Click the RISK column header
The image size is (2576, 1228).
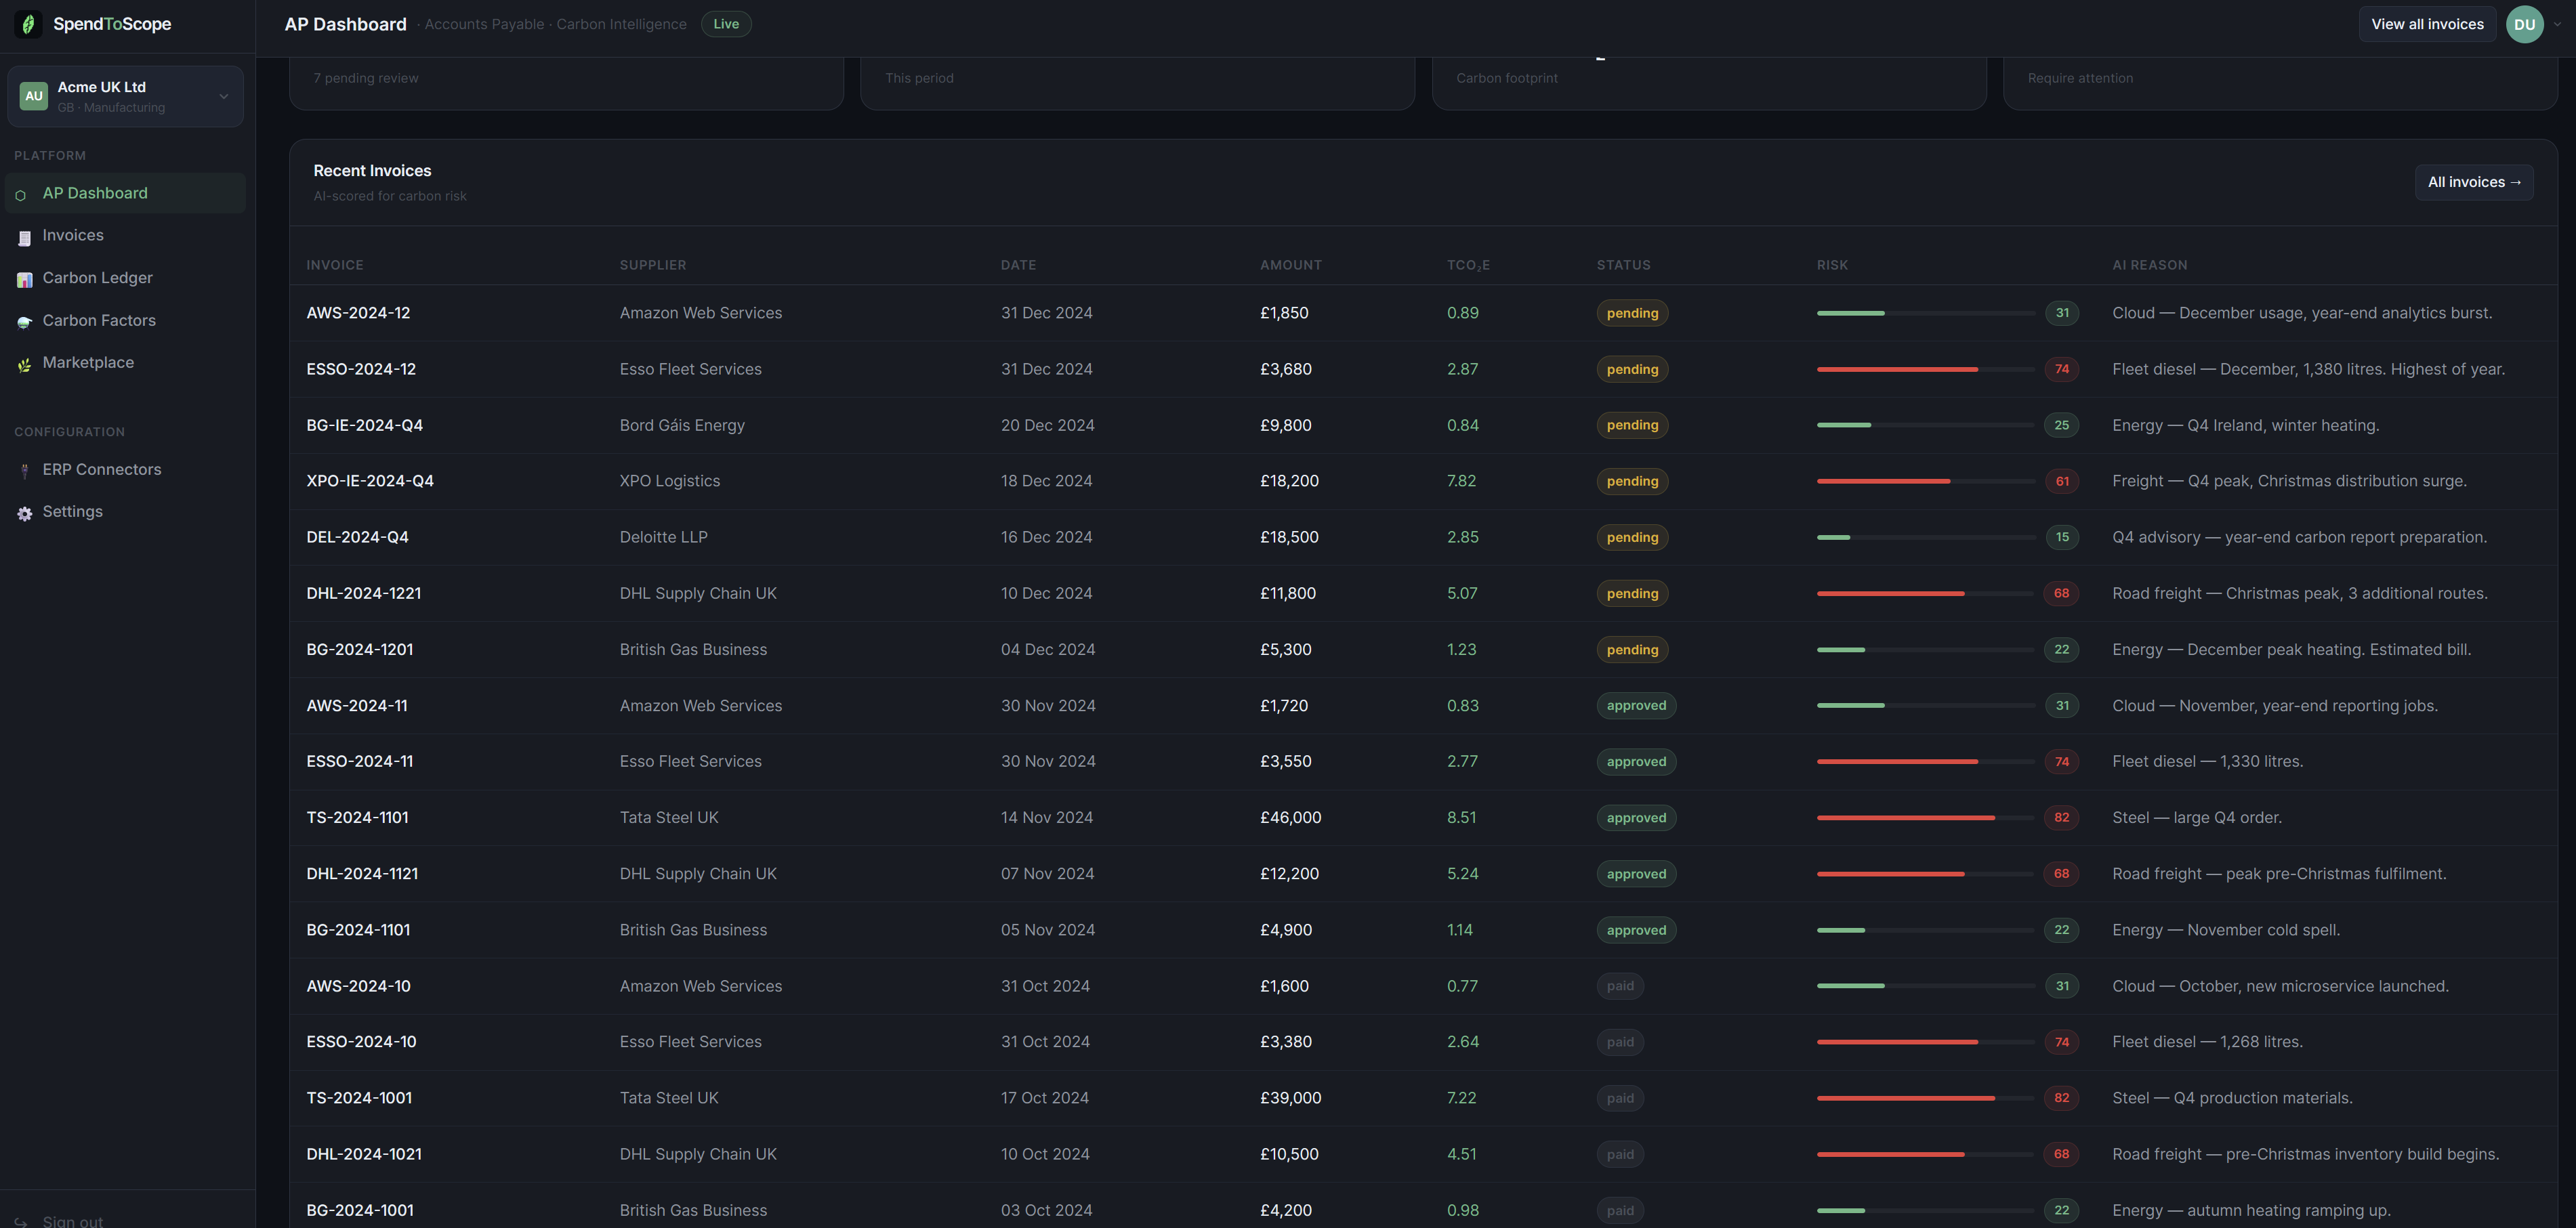click(1832, 265)
